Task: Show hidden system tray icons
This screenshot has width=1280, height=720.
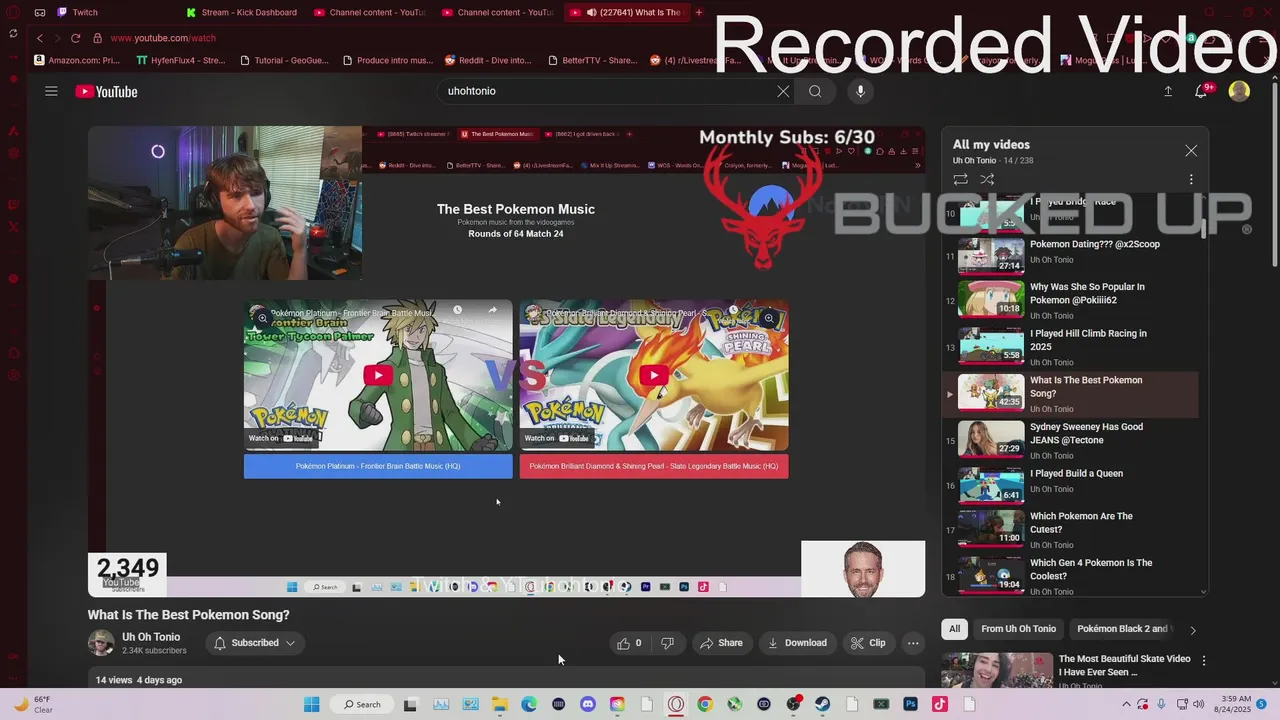Action: [1127, 704]
